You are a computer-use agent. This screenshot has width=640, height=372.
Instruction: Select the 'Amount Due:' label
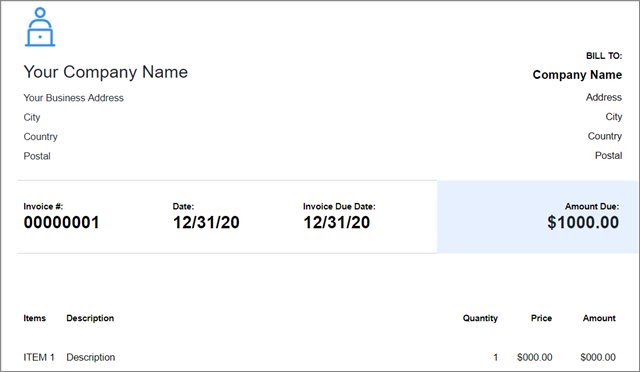[x=592, y=207]
